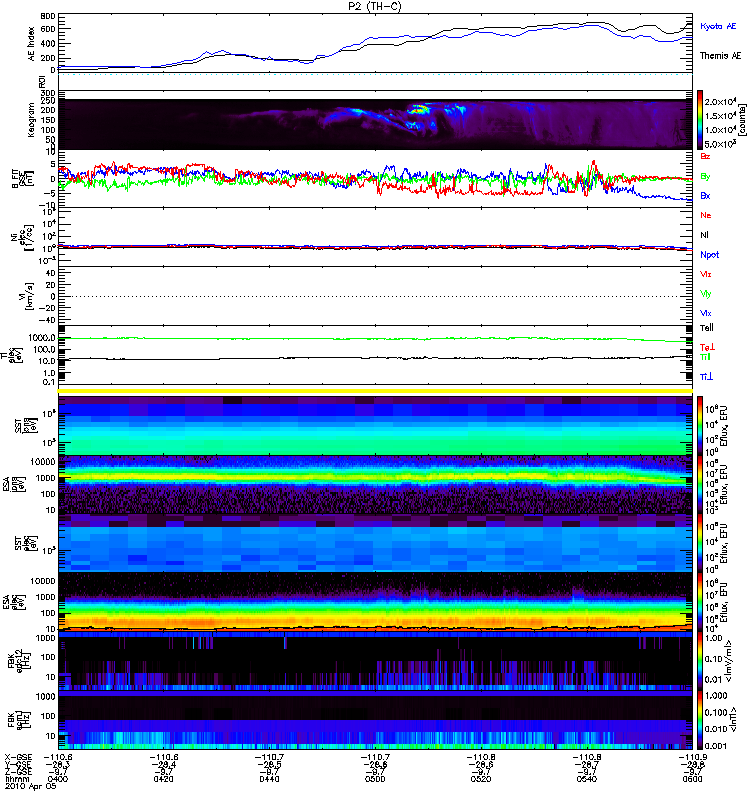This screenshot has height=800, width=750.
Task: Click the blue Viz velocity legend label
Action: [x=706, y=313]
